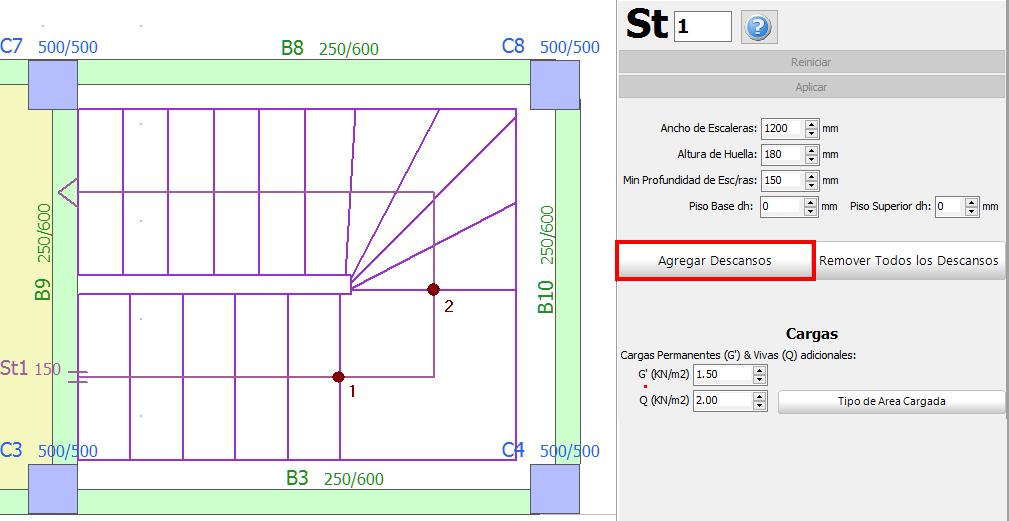Select column C7 square in the plan
The height and width of the screenshot is (521, 1009).
(x=52, y=85)
